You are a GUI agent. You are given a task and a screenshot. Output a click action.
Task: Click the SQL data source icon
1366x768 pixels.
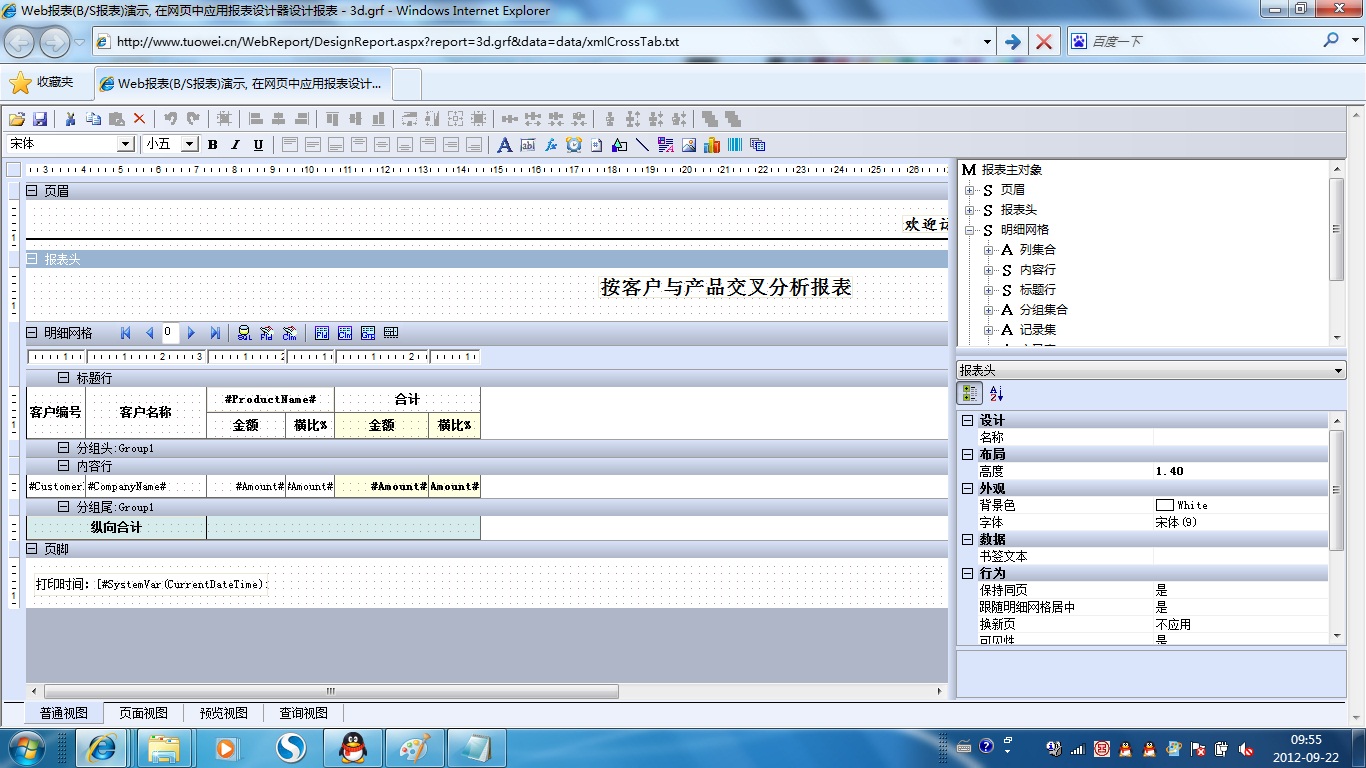pos(244,333)
